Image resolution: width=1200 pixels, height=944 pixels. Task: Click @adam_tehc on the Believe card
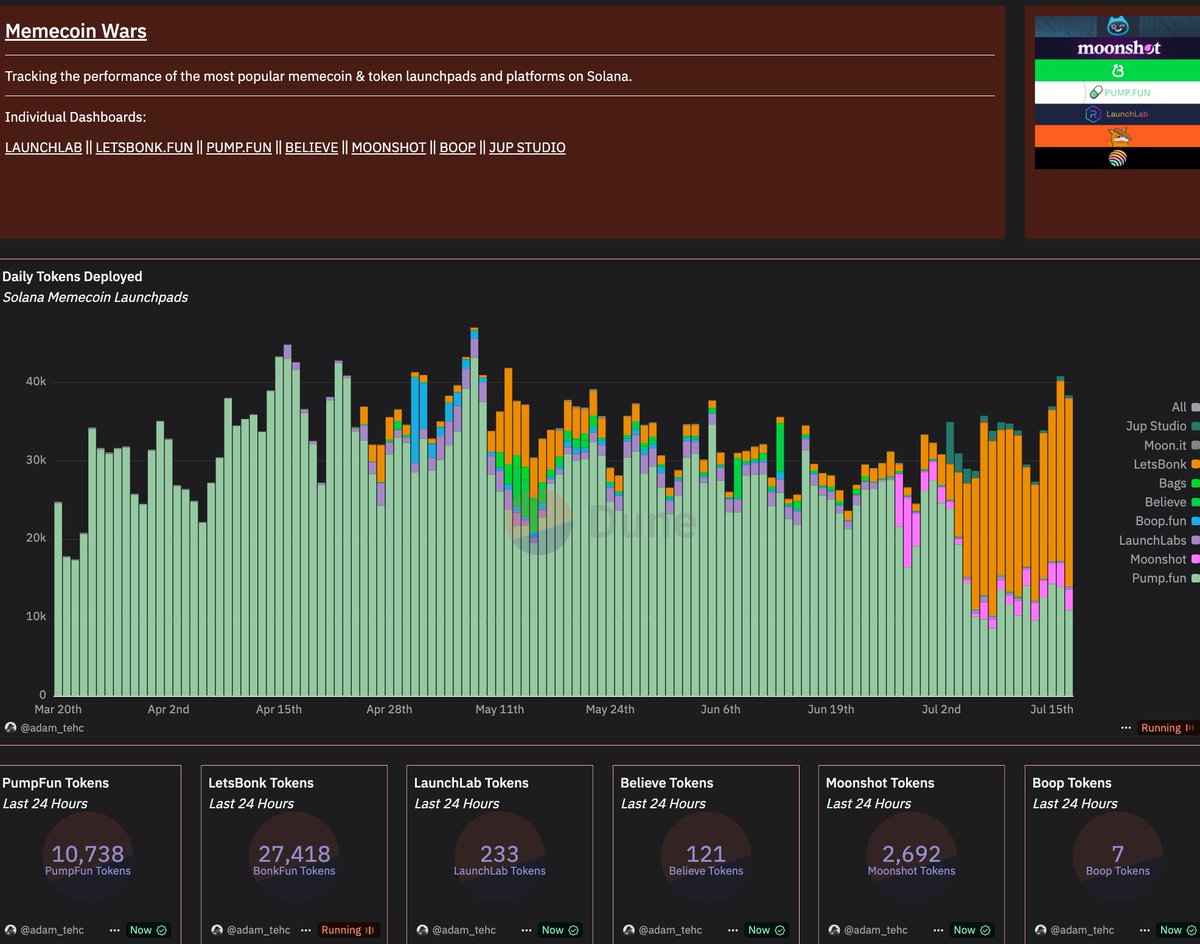[670, 930]
